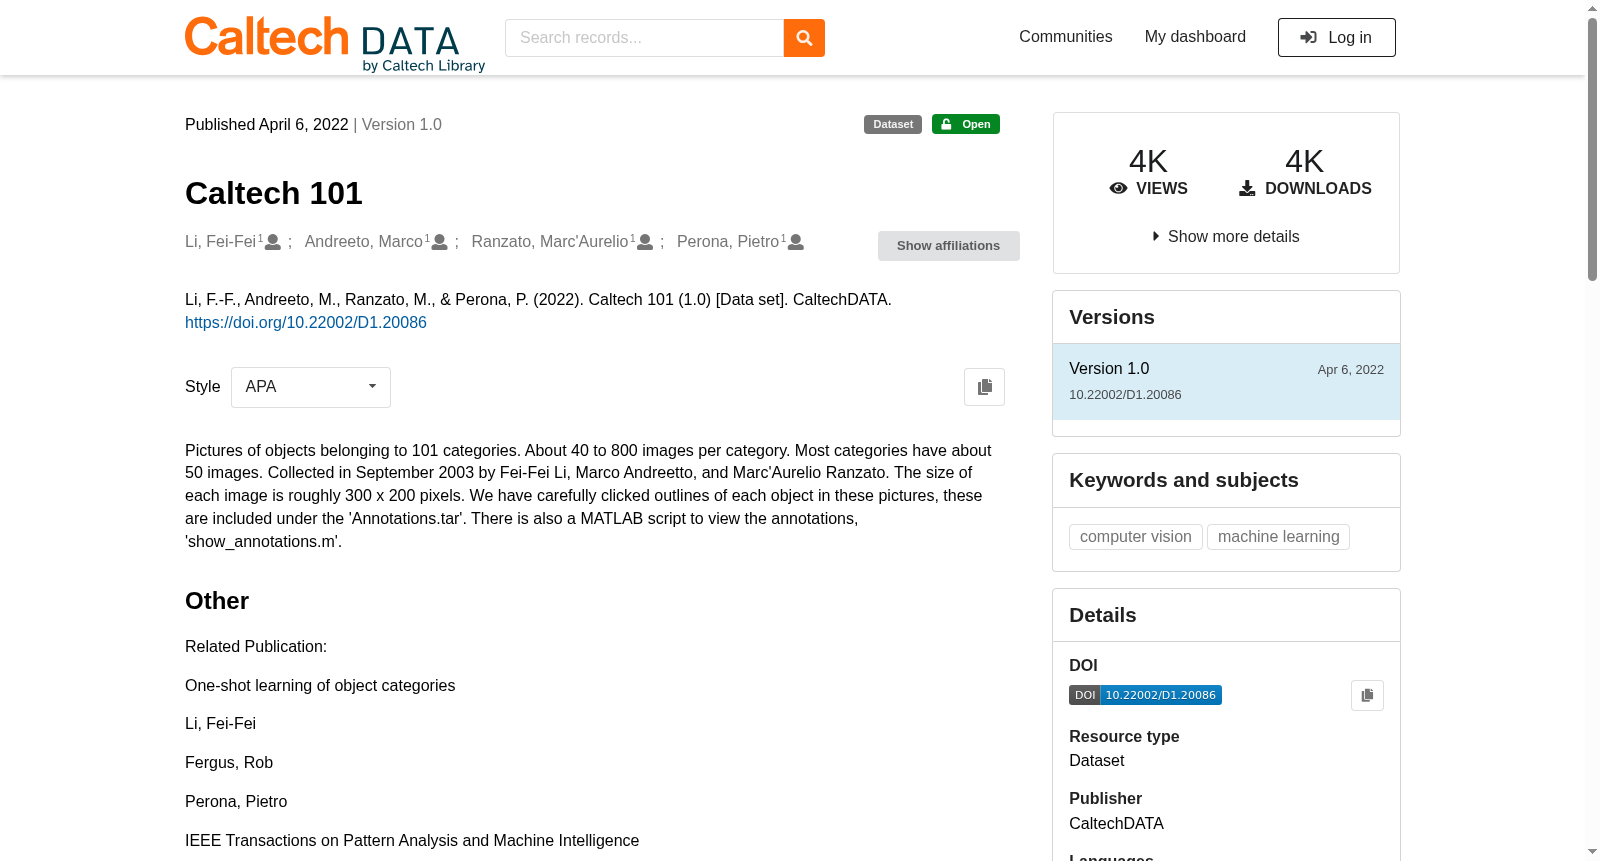Viewport: 1600px width, 861px height.
Task: Click the Dataset resource type badge
Action: (x=893, y=124)
